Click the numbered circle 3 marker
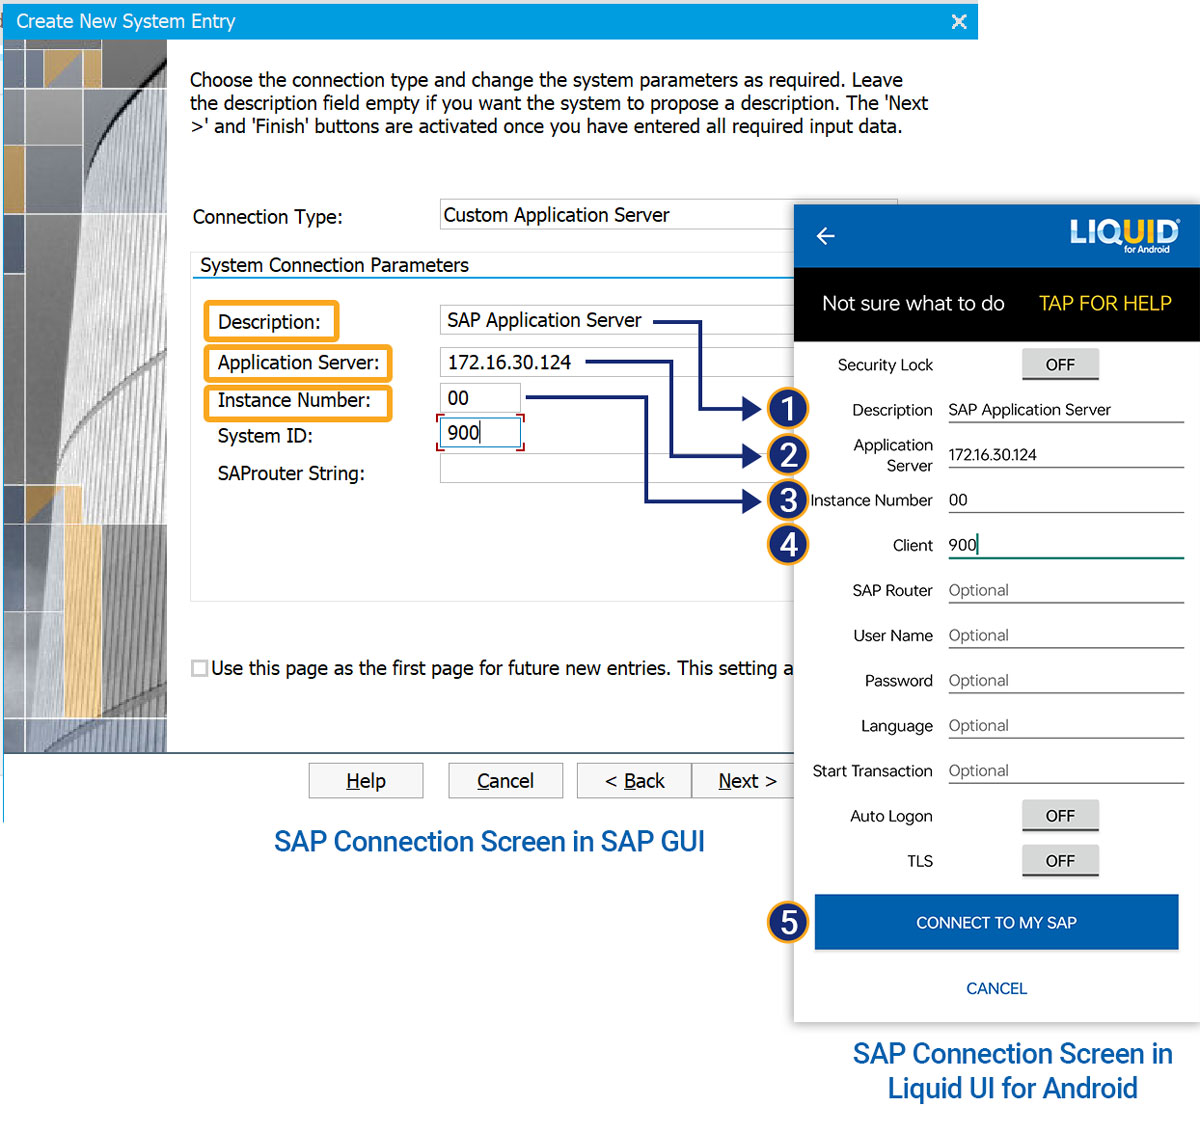 point(788,500)
